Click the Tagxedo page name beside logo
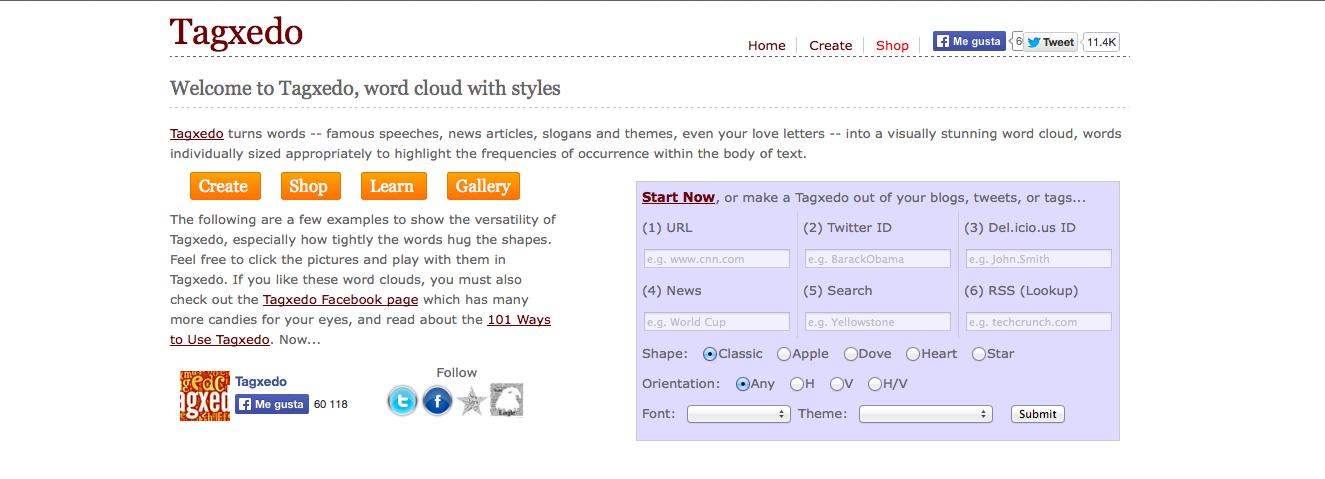Viewport: 1325px width, 479px height. click(x=261, y=382)
